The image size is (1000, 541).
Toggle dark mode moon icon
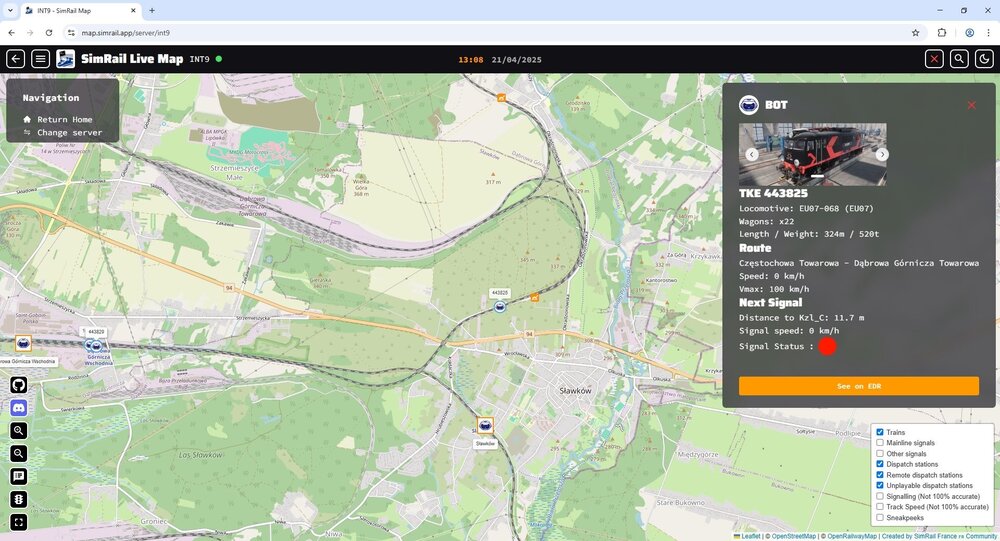click(983, 59)
